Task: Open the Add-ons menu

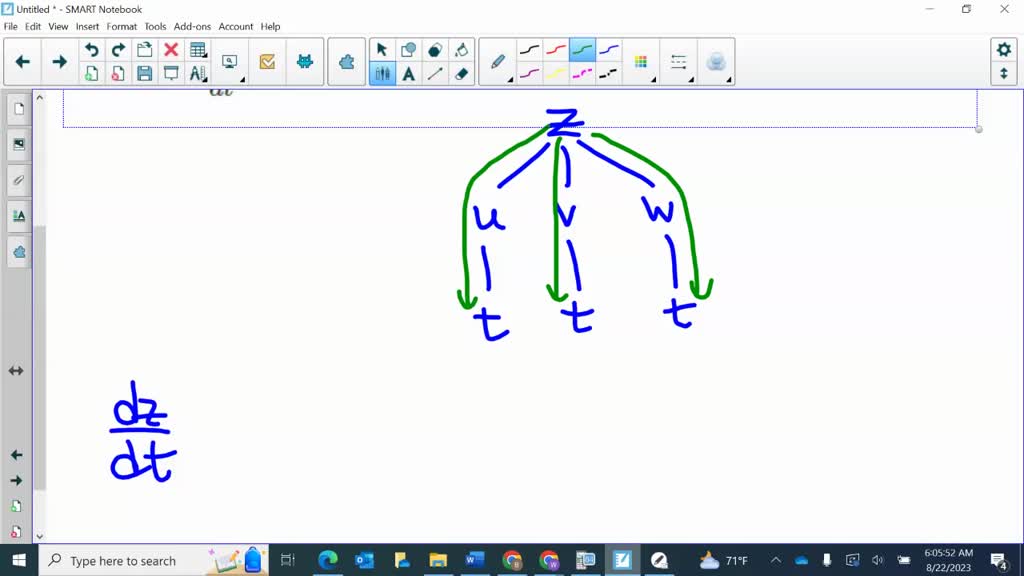Action: point(192,27)
